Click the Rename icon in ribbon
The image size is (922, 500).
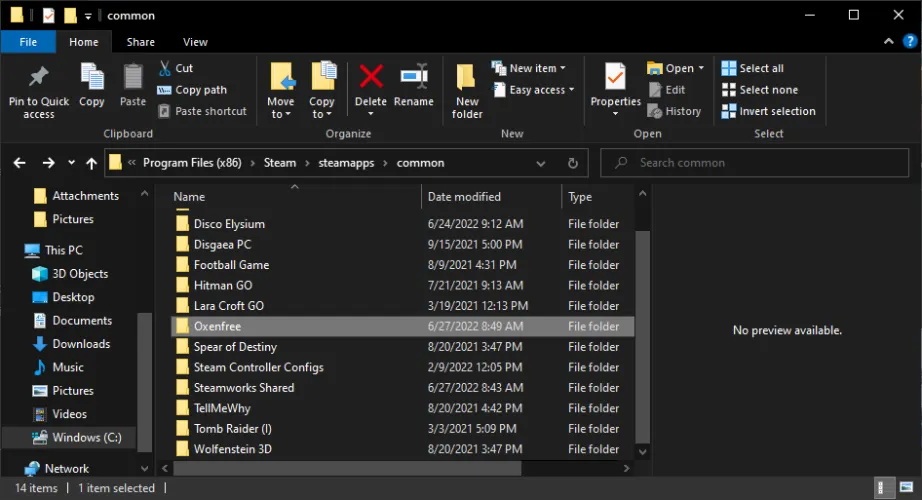pyautogui.click(x=413, y=78)
